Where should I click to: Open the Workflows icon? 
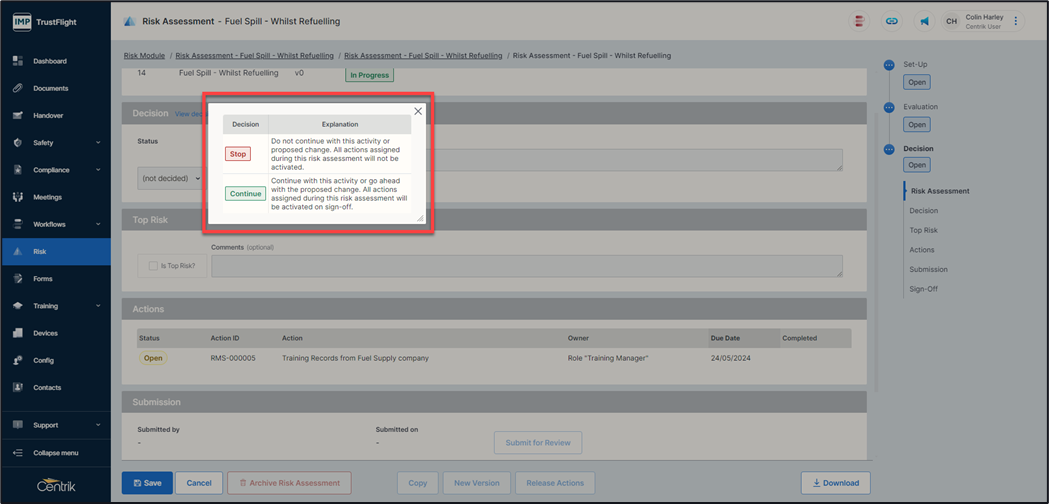[18, 224]
